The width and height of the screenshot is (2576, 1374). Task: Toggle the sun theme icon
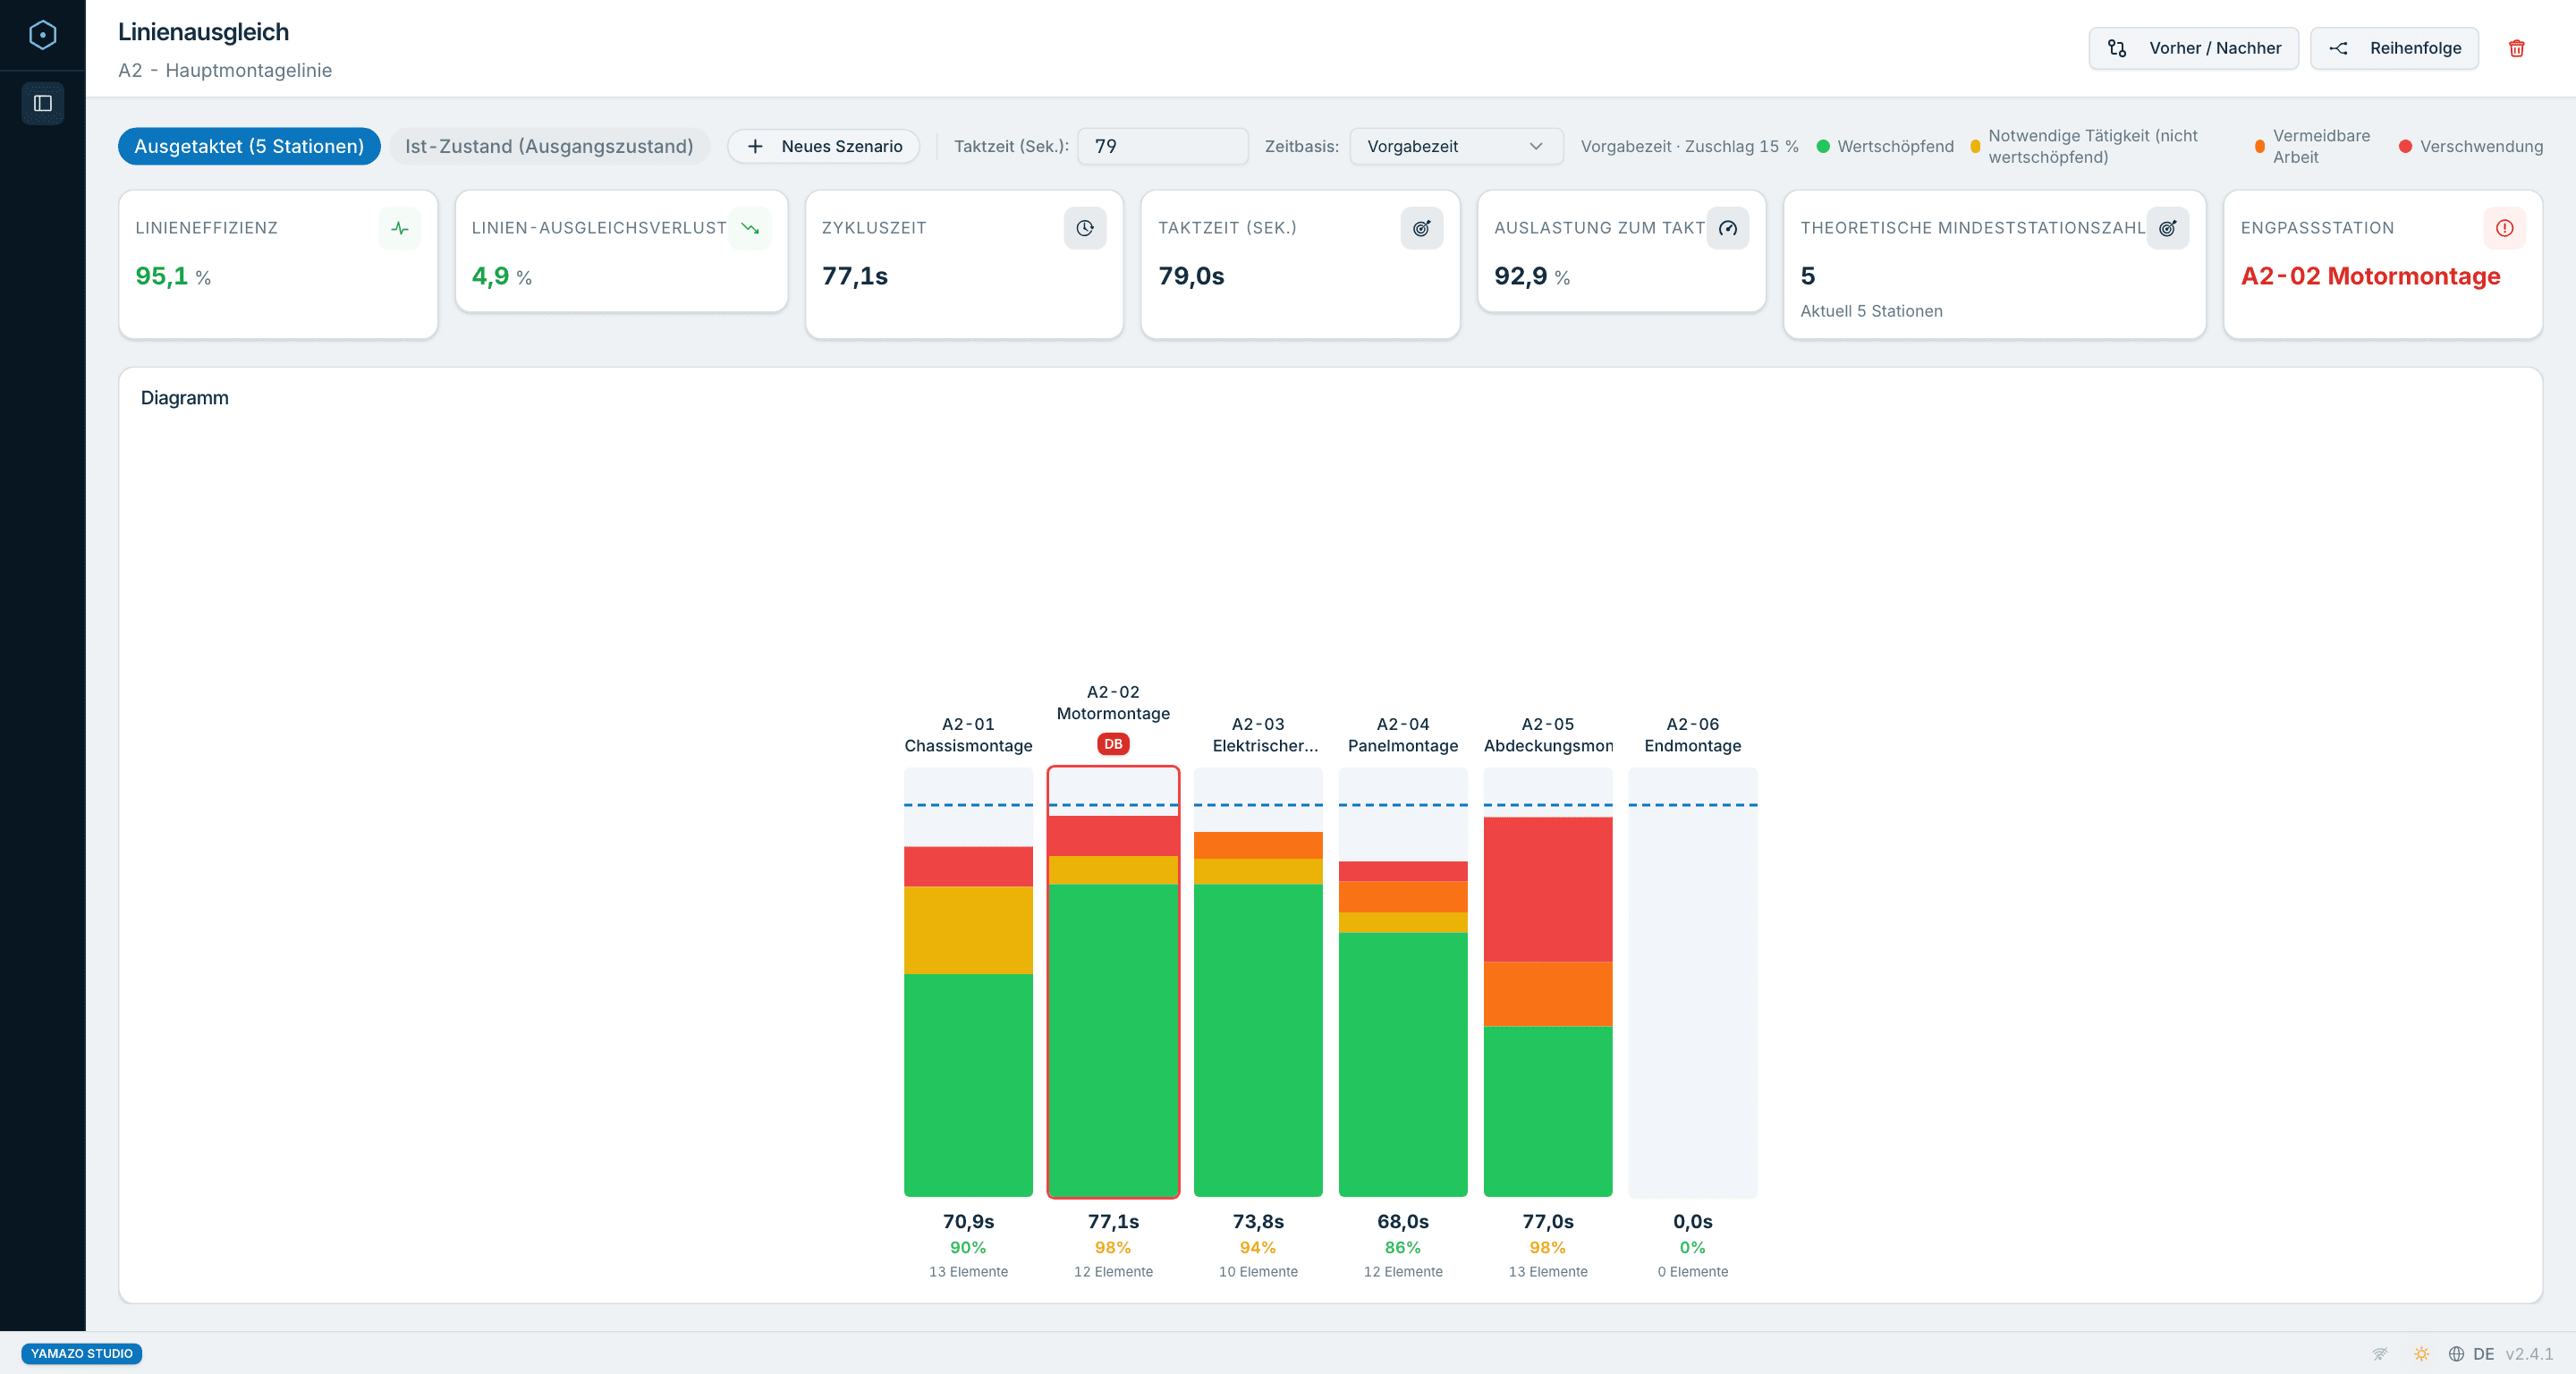coord(2421,1353)
